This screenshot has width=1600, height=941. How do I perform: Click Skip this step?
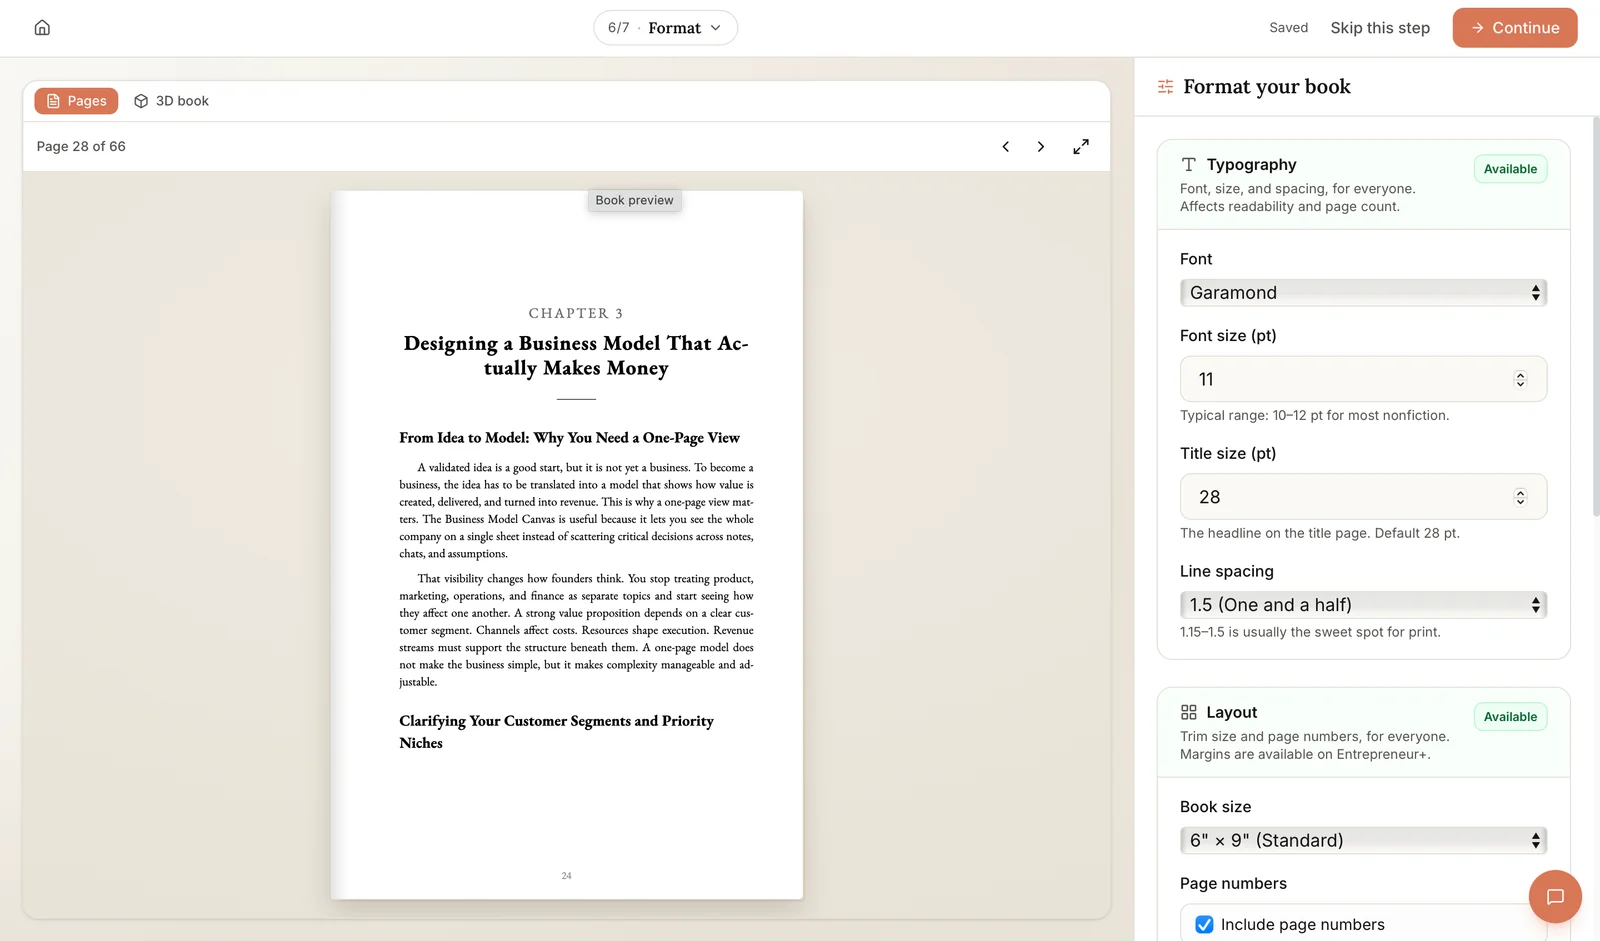[1380, 28]
